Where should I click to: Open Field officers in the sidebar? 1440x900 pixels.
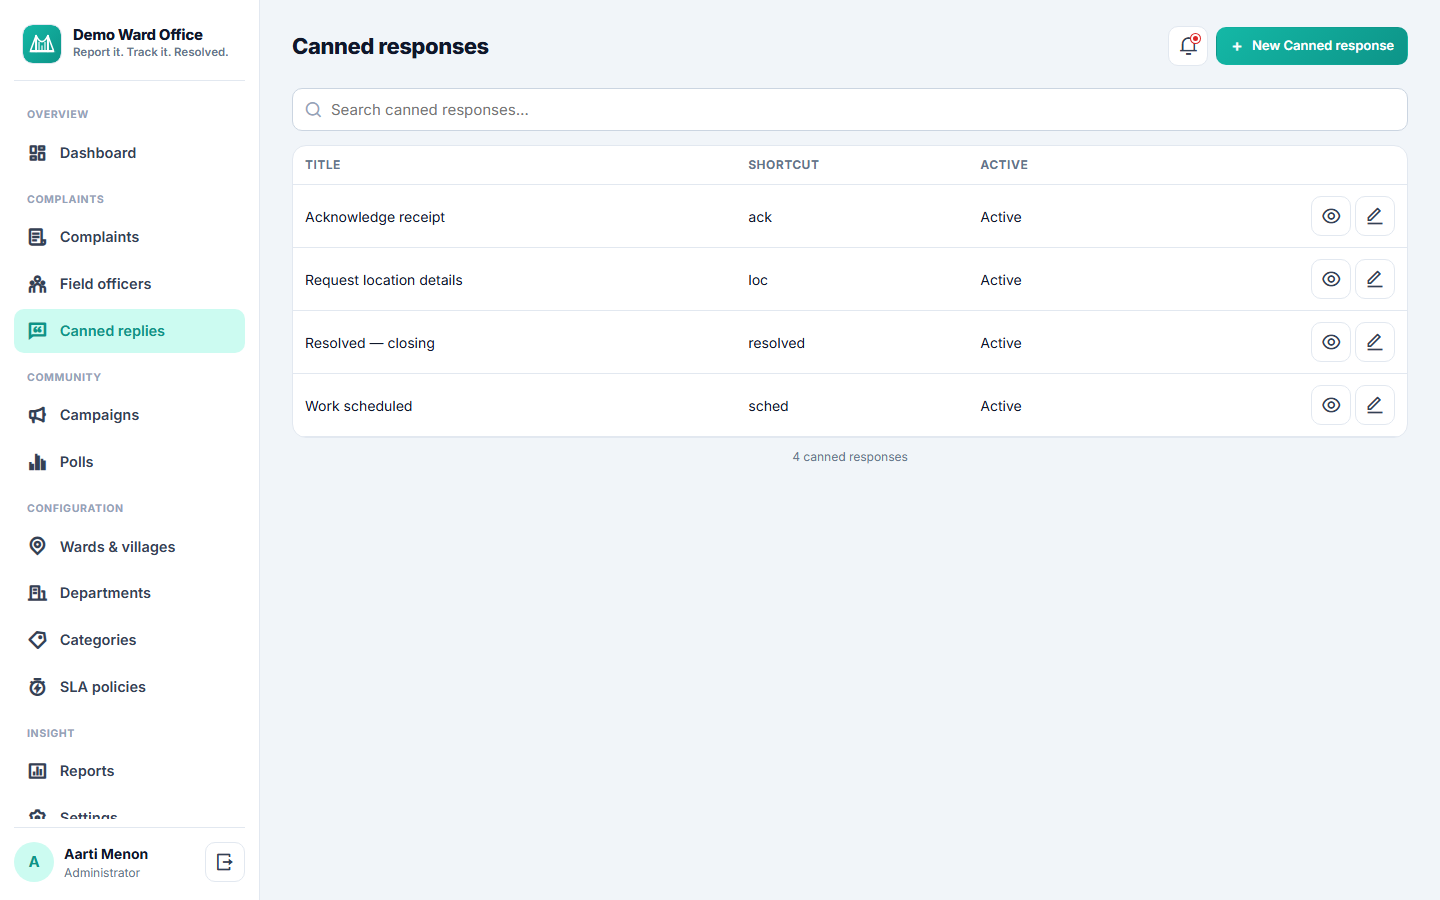[129, 284]
